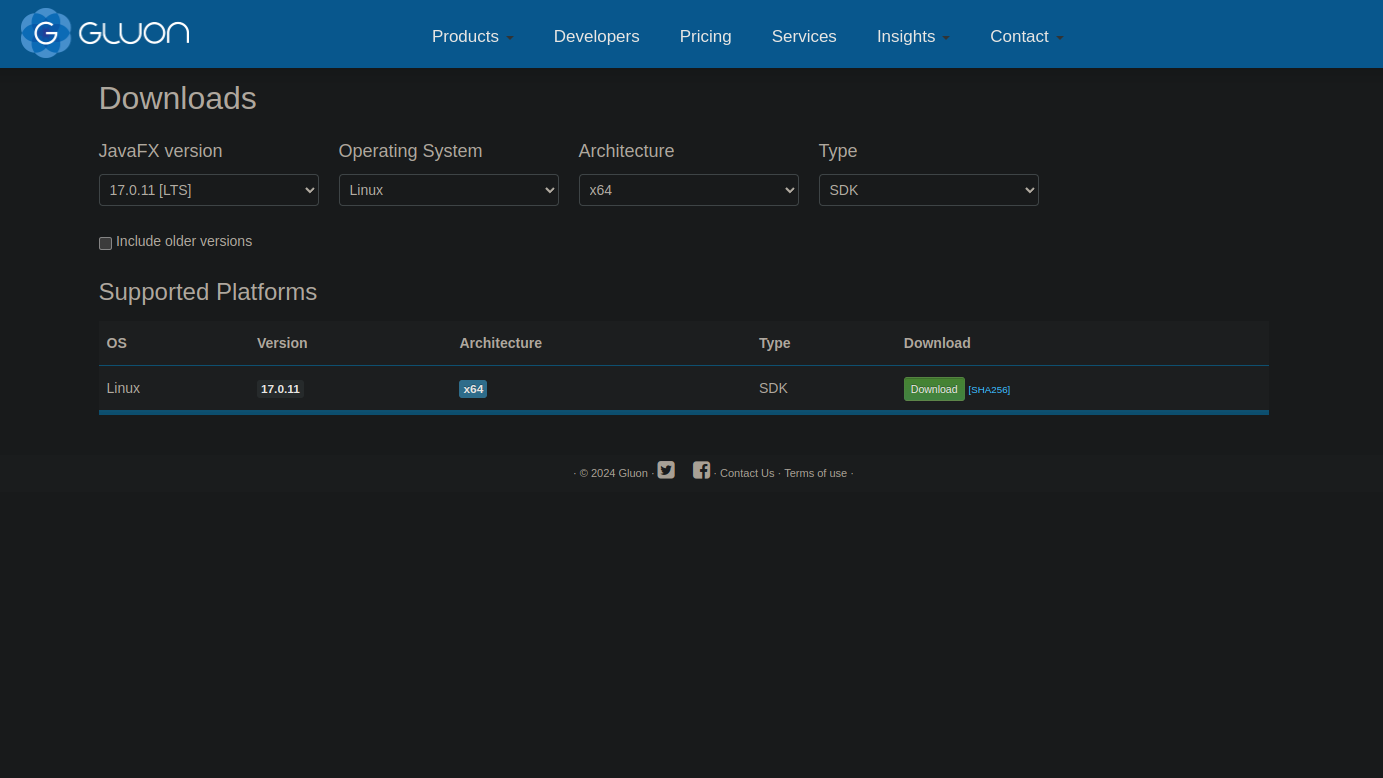Expand the Operating System selector
This screenshot has width=1383, height=778.
(x=448, y=190)
